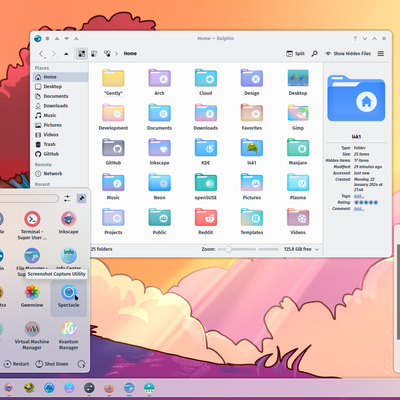Click the question mark help button in title bar
The height and width of the screenshot is (400, 400).
tap(355, 39)
